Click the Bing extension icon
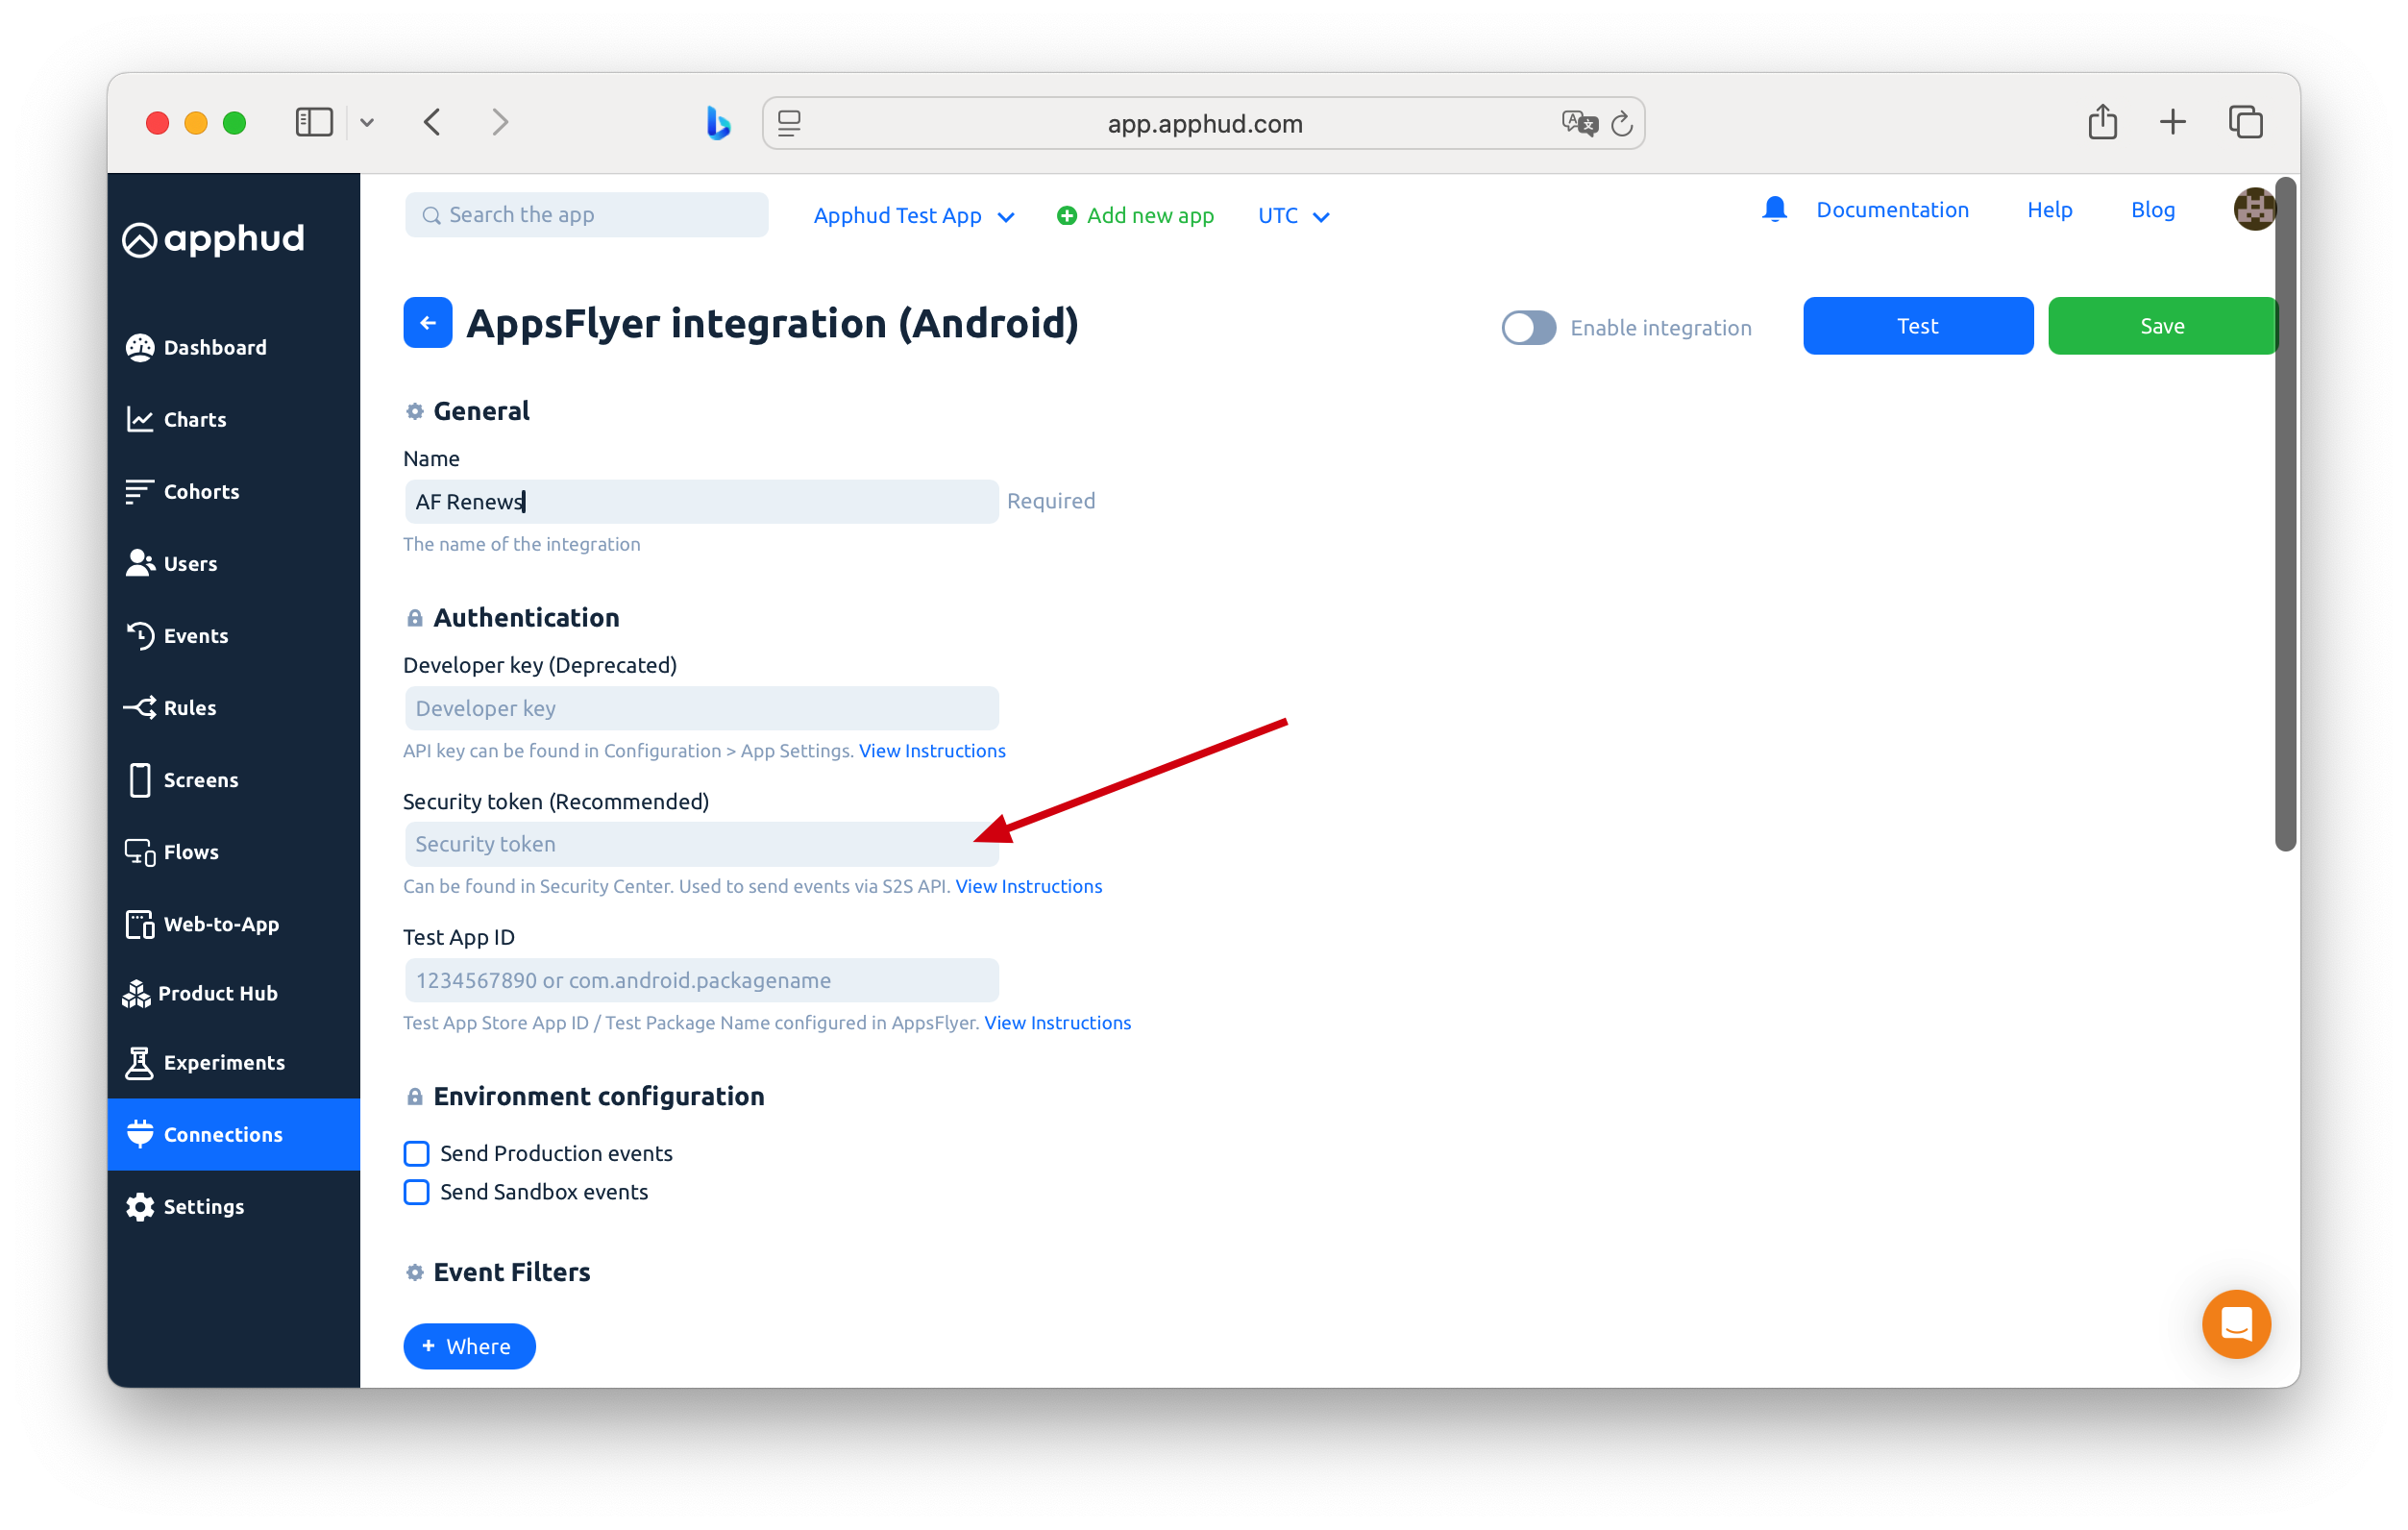Screen dimensions: 2408x1530 717,122
